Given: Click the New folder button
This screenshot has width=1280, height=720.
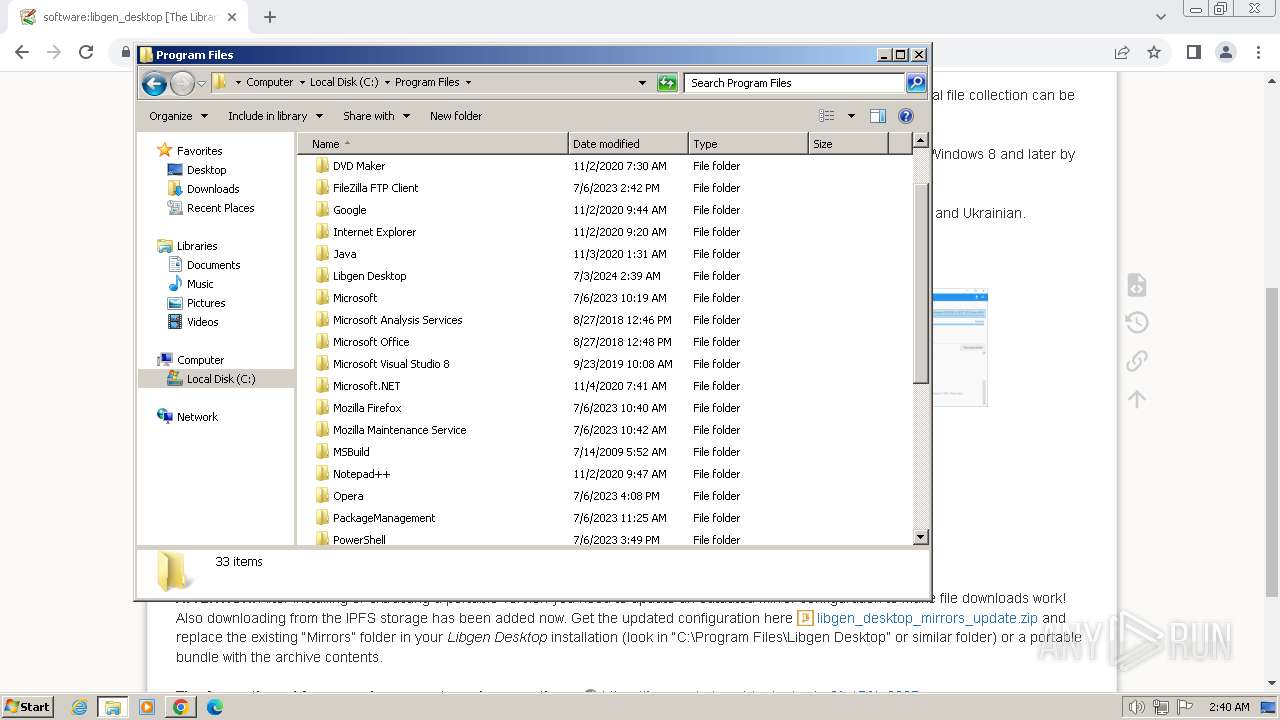Looking at the screenshot, I should (456, 116).
